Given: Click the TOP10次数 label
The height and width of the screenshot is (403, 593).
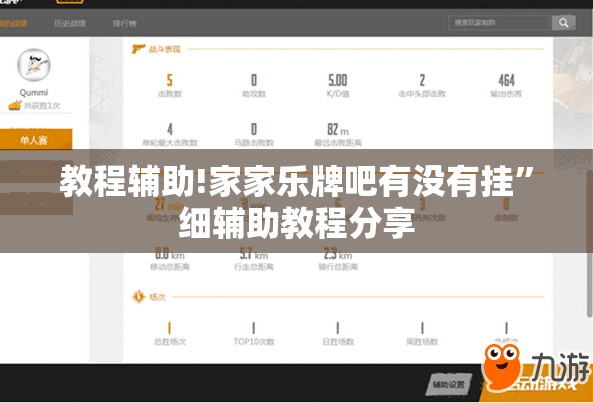Looking at the screenshot, I should 254,342.
